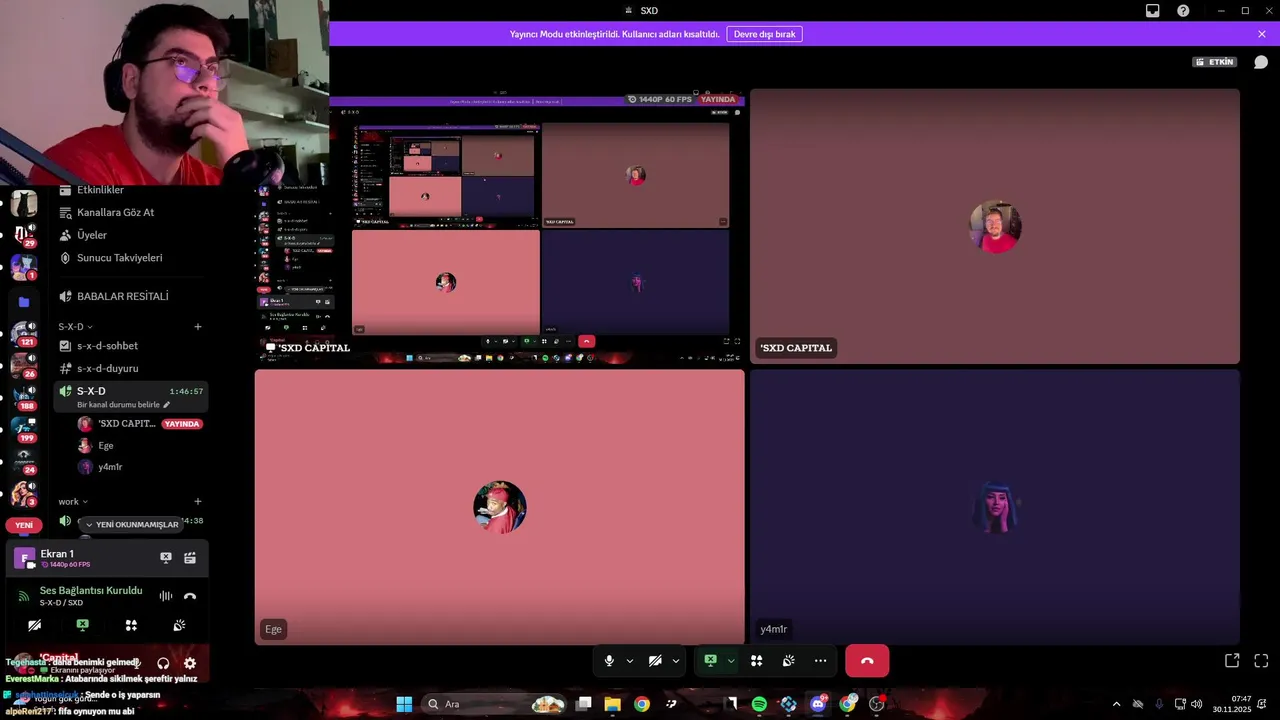
Task: Open server with 121 badge
Action: click(x=24, y=334)
